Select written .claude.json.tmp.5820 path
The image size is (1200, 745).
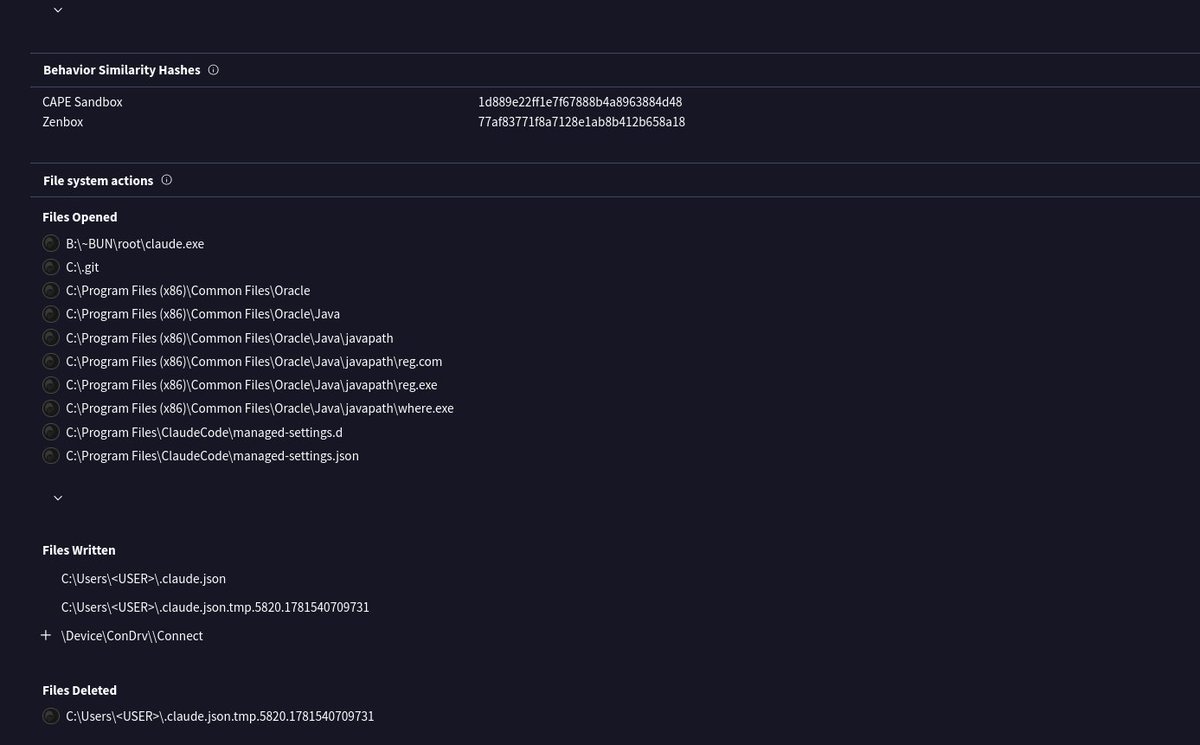215,607
